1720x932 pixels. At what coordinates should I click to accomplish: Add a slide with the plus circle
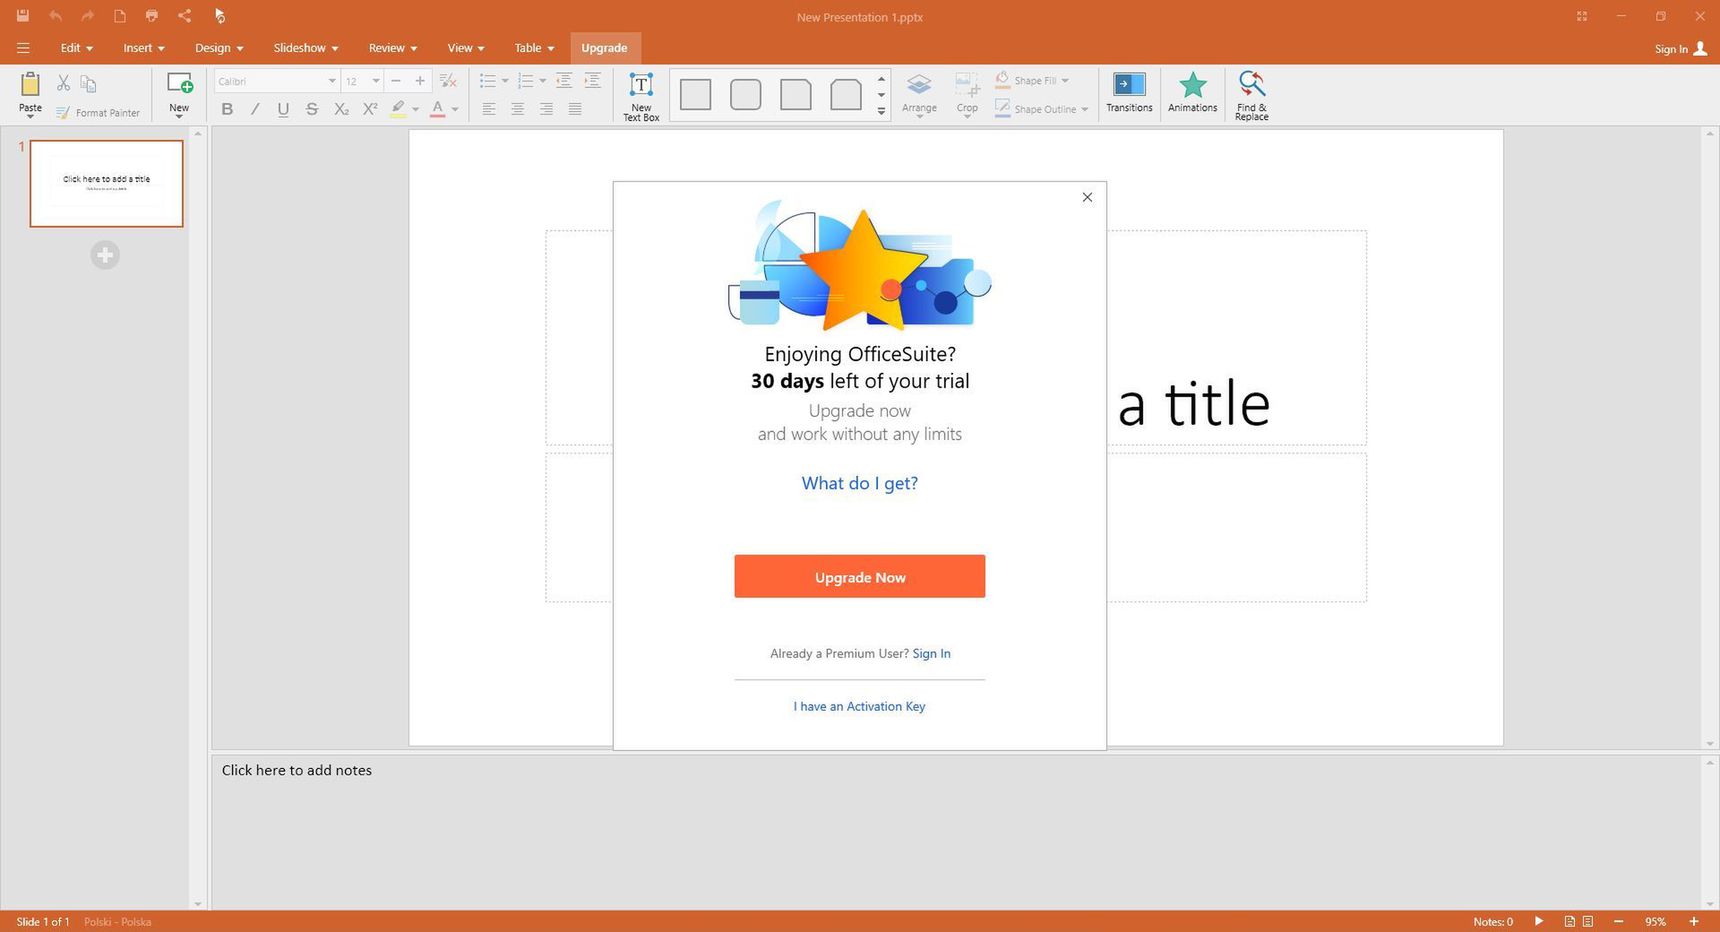(105, 255)
